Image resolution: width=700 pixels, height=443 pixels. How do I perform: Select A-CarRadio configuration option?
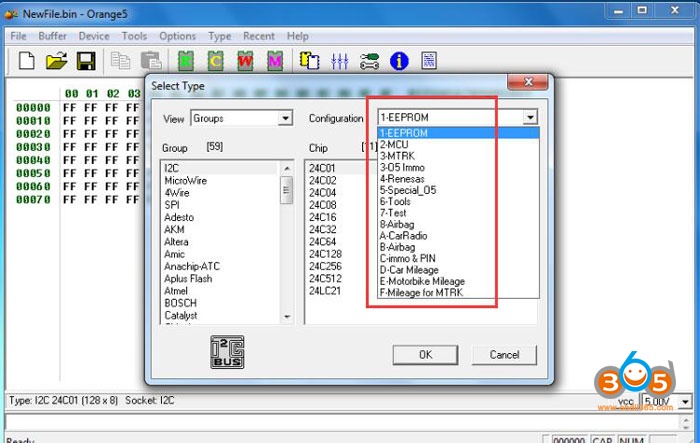click(x=458, y=236)
